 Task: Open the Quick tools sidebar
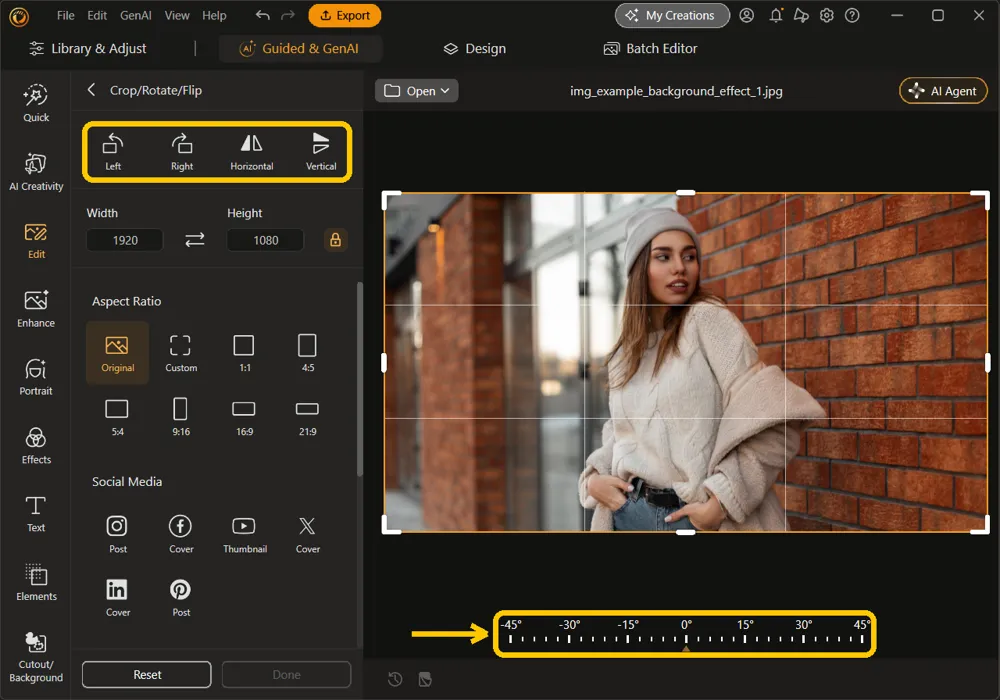(x=36, y=103)
